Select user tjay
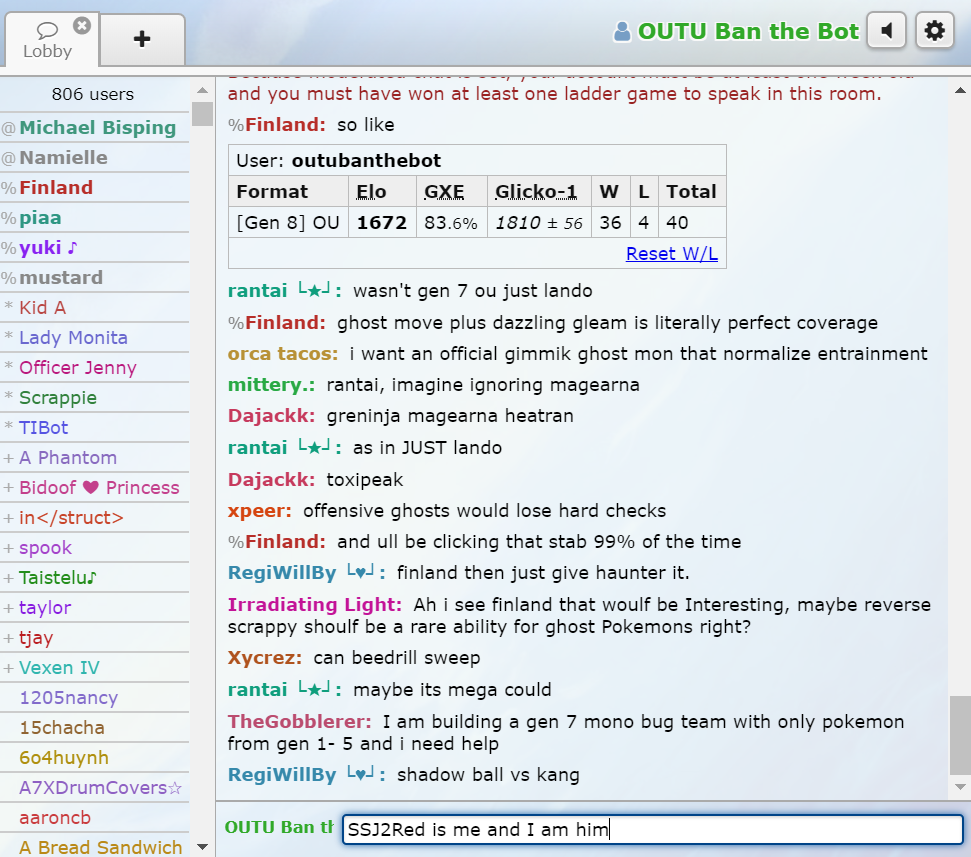971x857 pixels. pos(94,638)
